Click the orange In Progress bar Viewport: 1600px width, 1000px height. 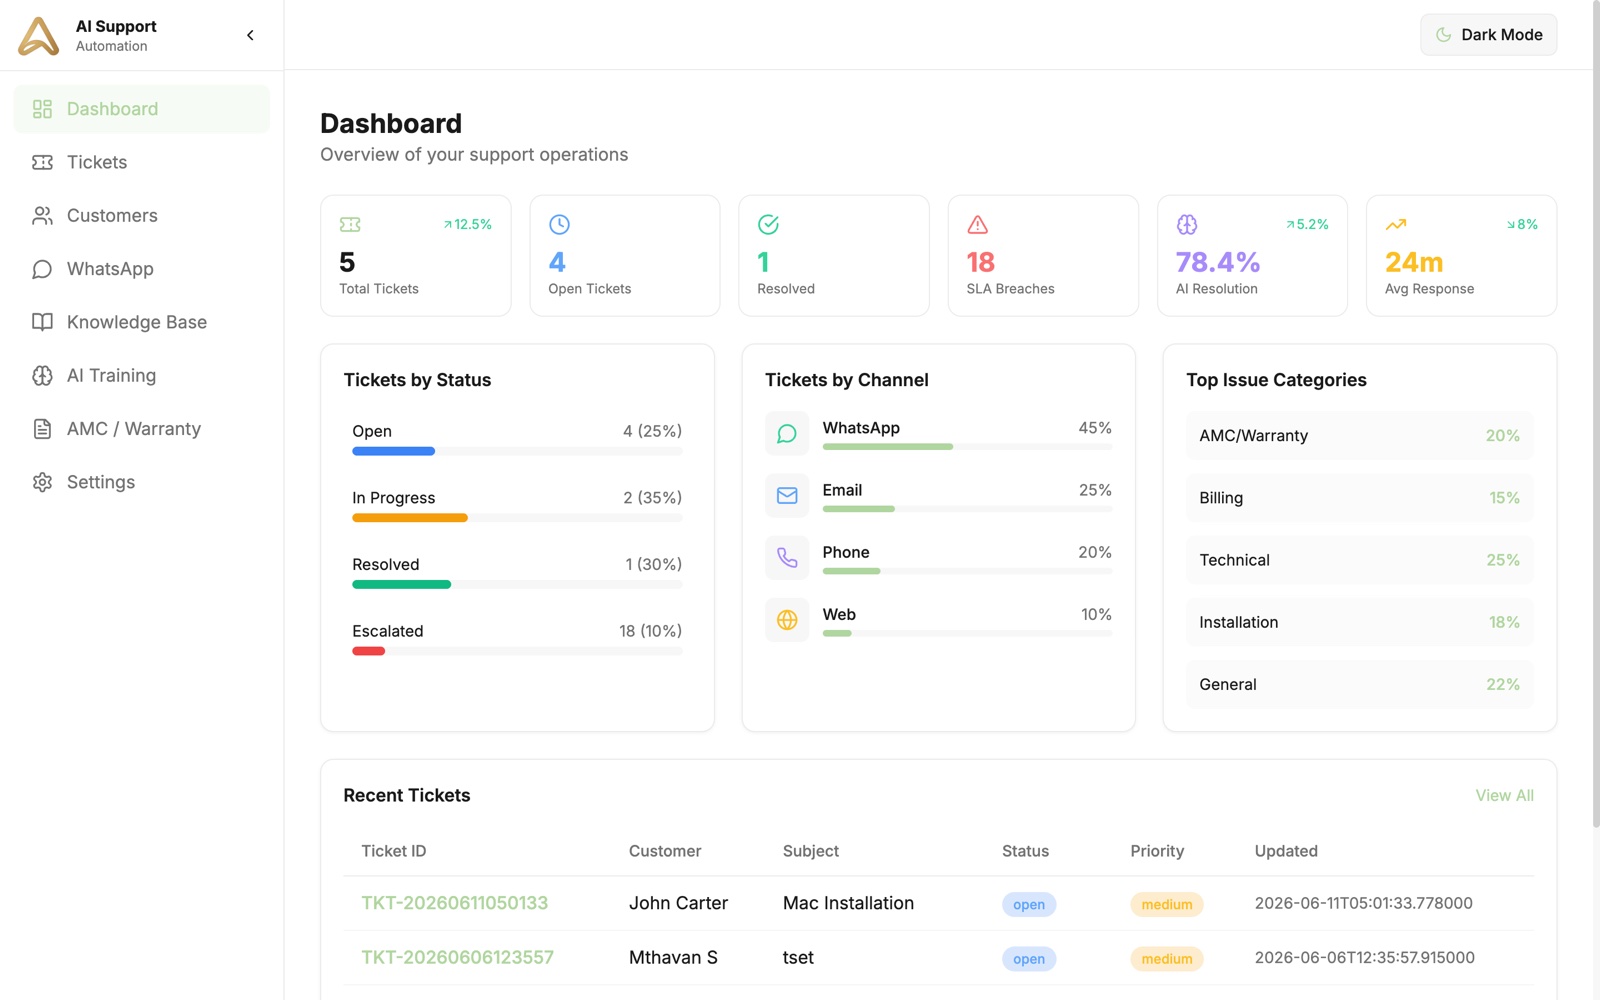pos(410,518)
